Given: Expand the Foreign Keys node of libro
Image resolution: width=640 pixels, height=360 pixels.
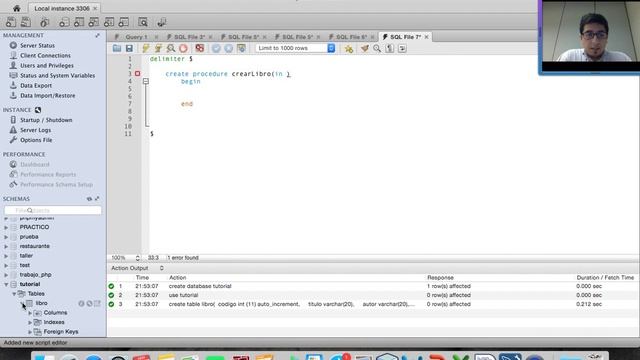Looking at the screenshot, I should coord(30,332).
